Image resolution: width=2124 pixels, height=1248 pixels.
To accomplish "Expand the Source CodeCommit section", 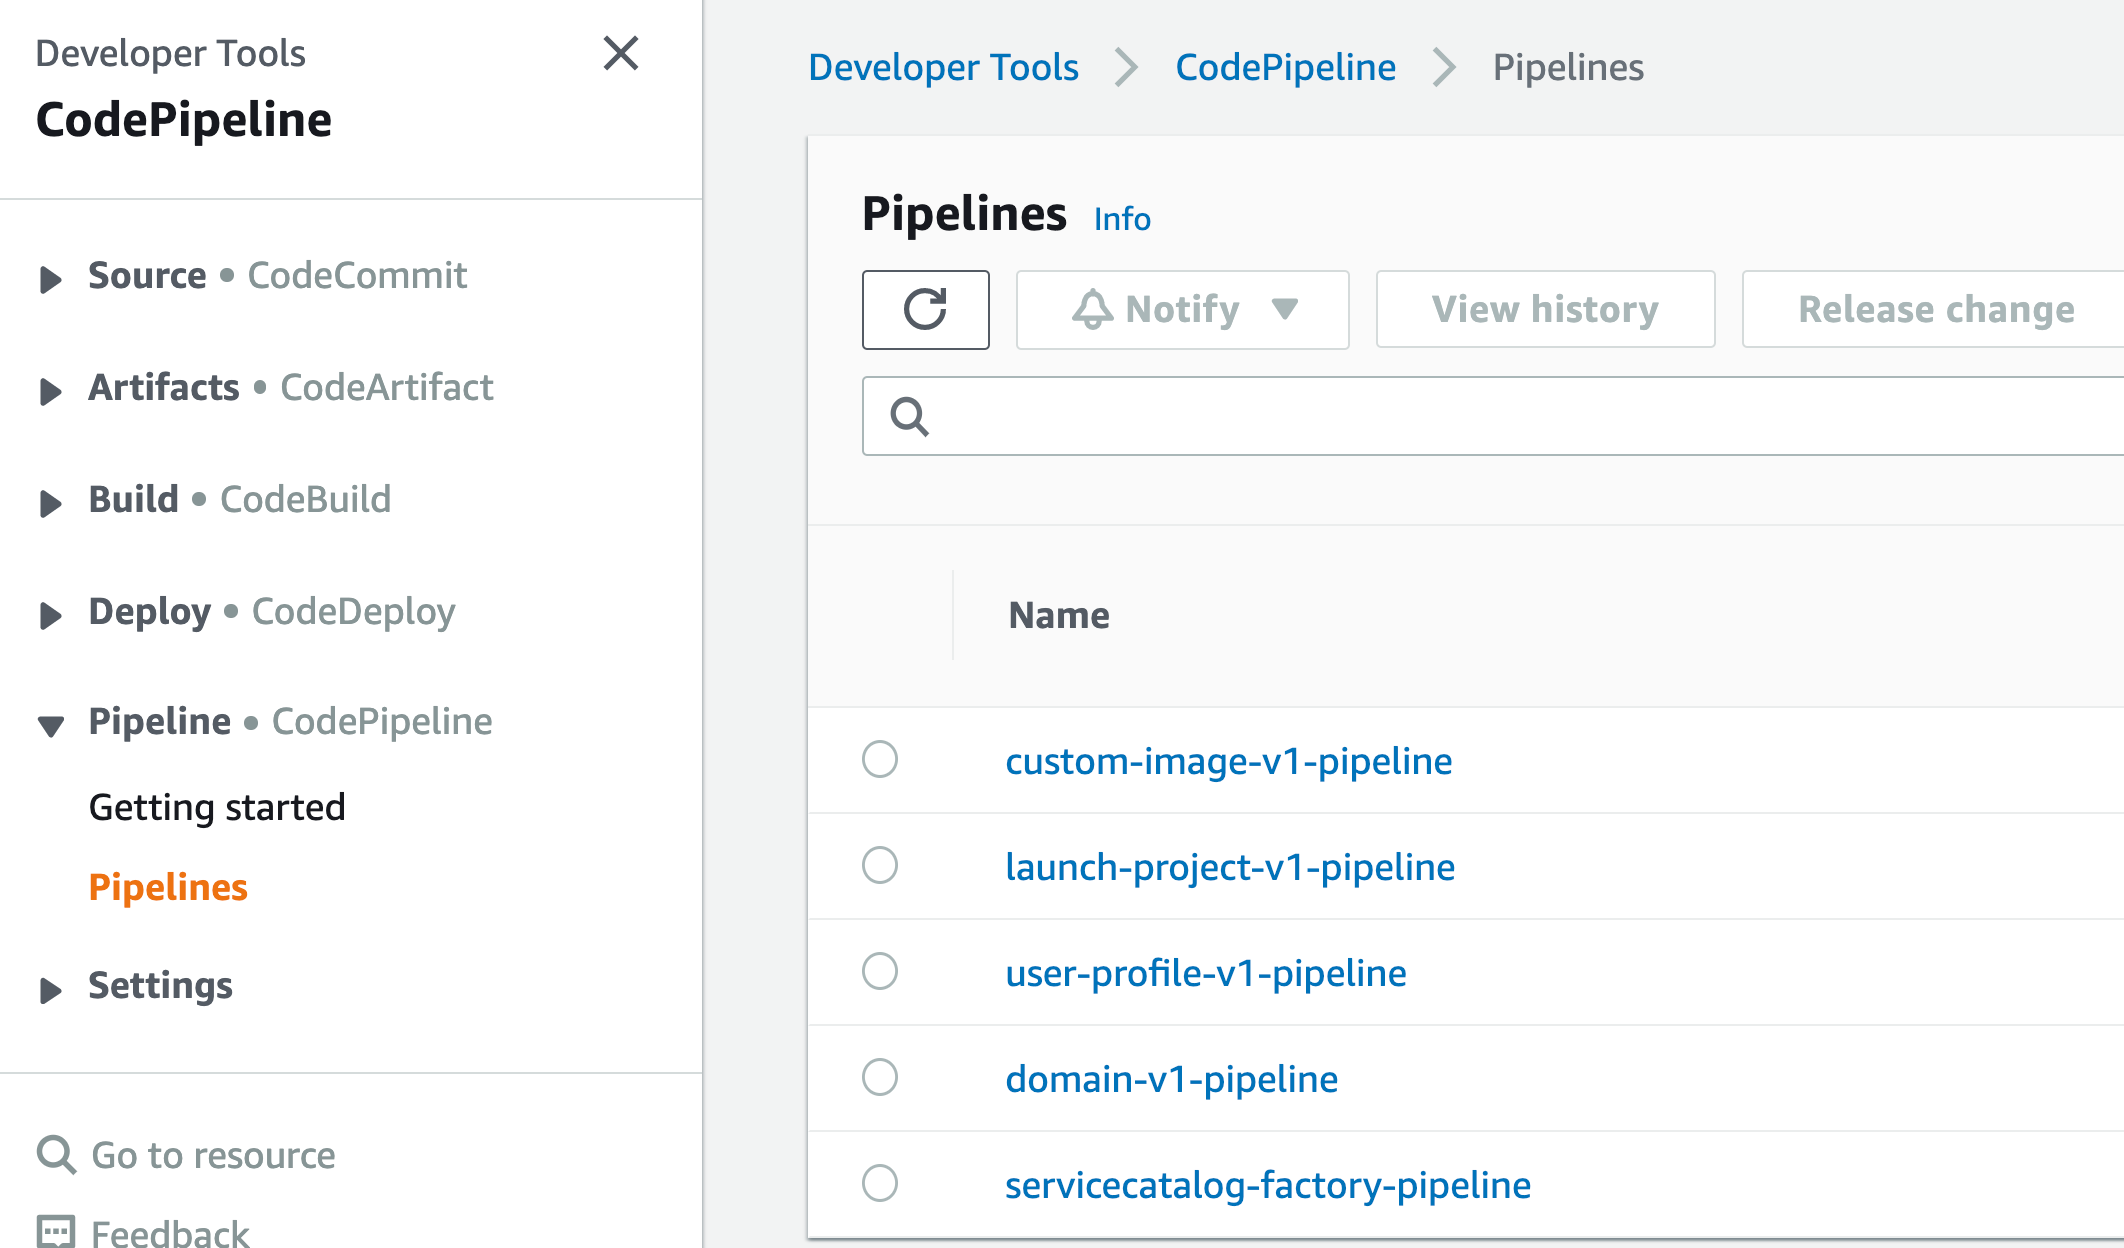I will (50, 279).
